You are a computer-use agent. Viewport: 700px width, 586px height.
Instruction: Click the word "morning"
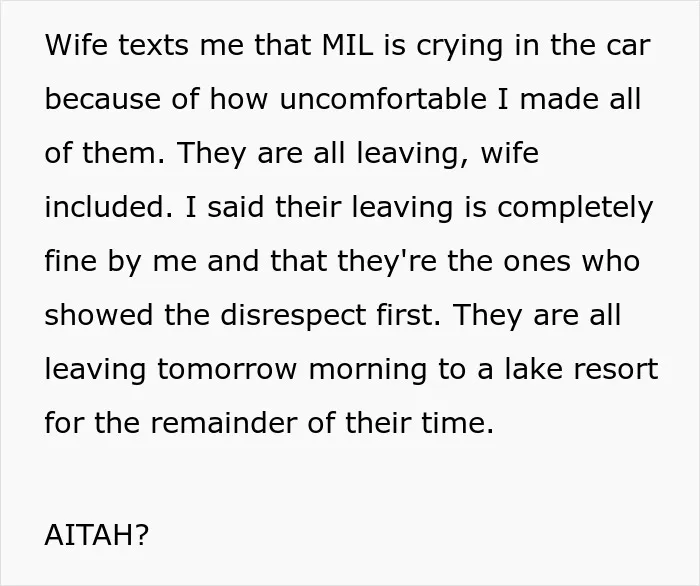coord(368,371)
